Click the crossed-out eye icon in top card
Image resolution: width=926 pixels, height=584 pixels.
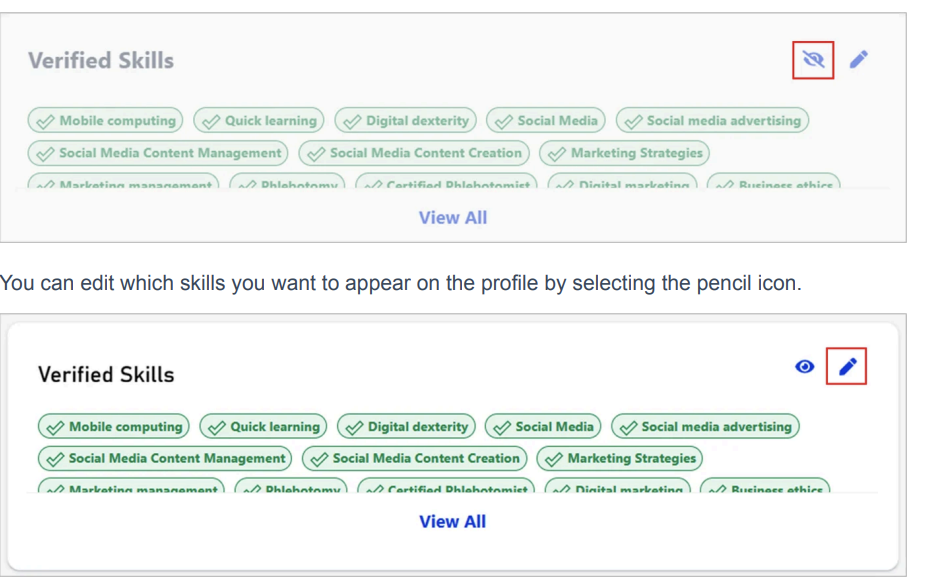coord(813,60)
